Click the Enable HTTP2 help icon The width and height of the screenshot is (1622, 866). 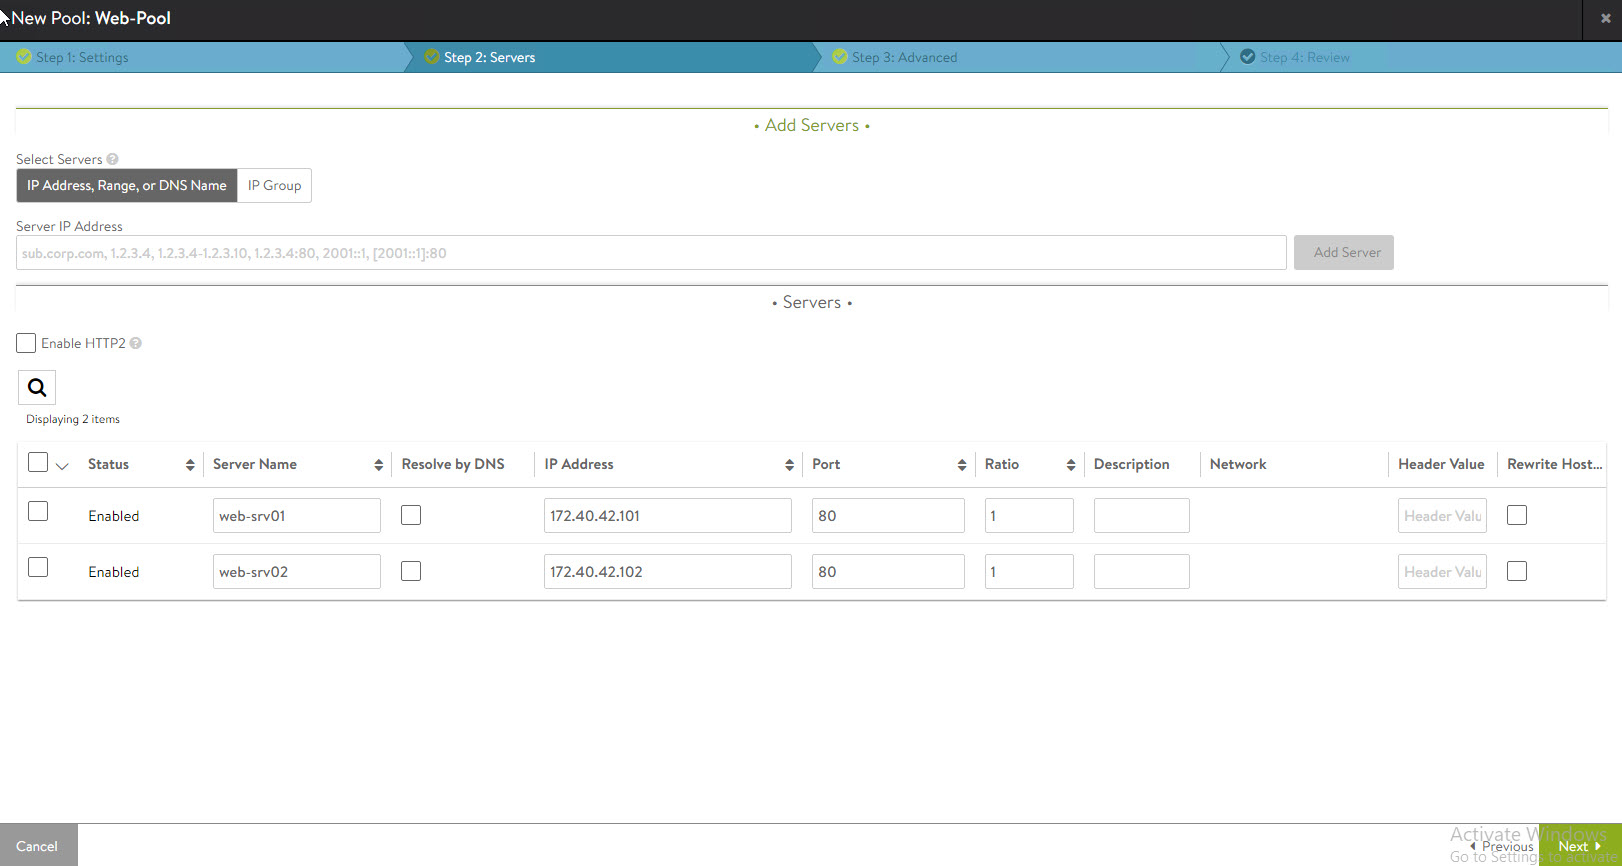[x=136, y=343]
